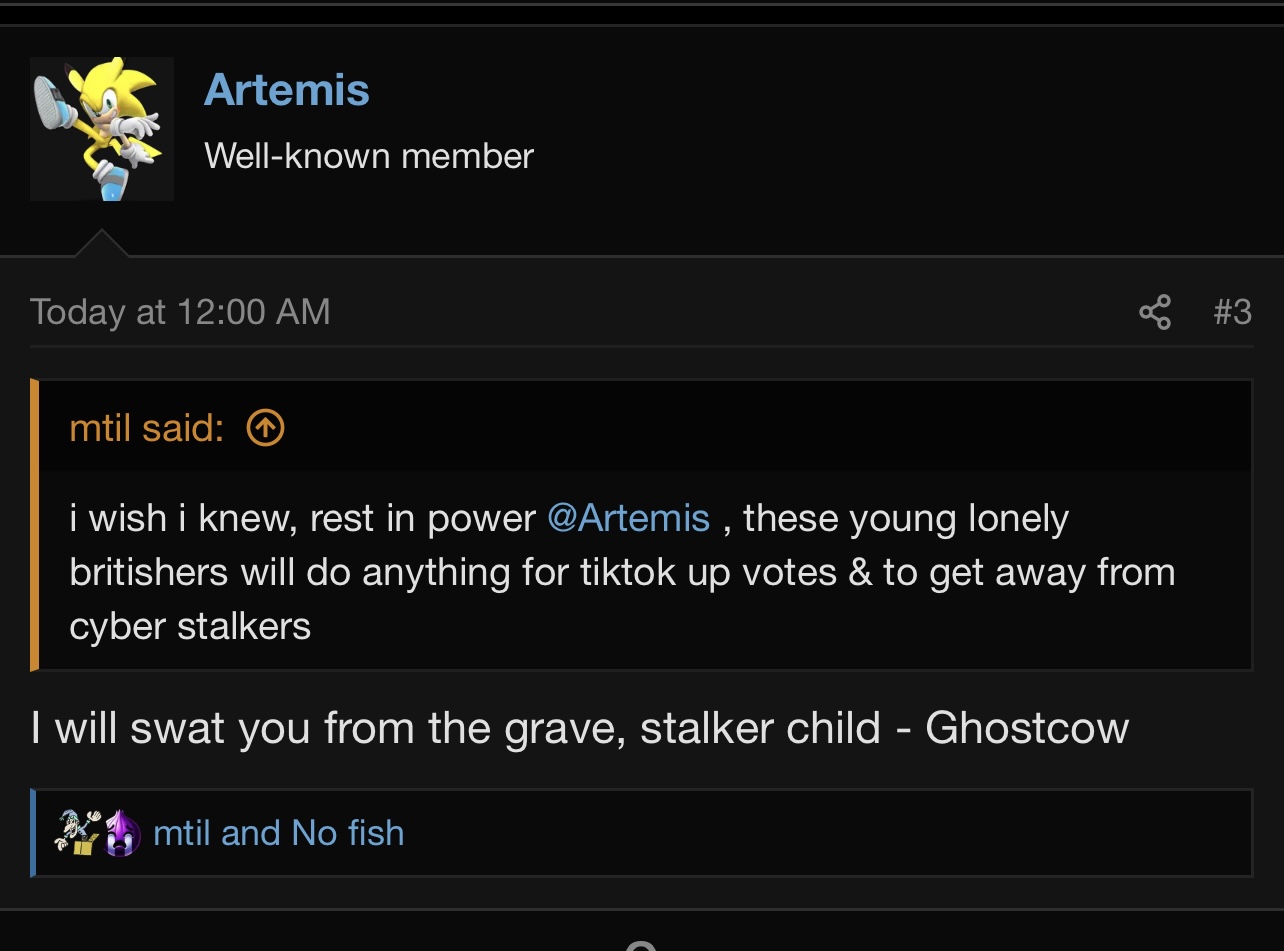Click the 'Well-known member' user title

click(x=369, y=156)
